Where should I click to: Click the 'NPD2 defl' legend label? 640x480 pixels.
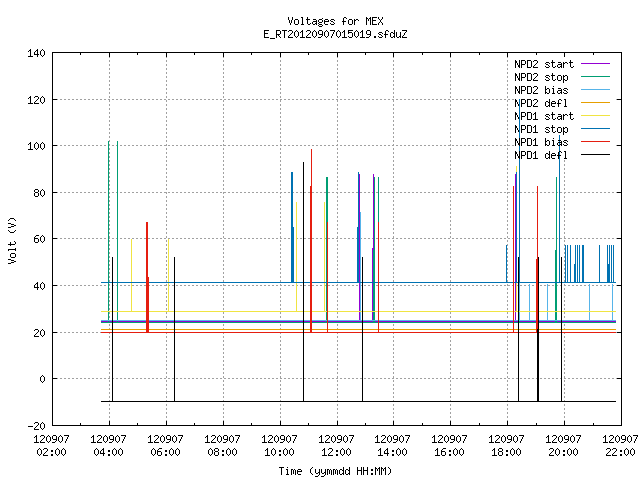pyautogui.click(x=541, y=103)
